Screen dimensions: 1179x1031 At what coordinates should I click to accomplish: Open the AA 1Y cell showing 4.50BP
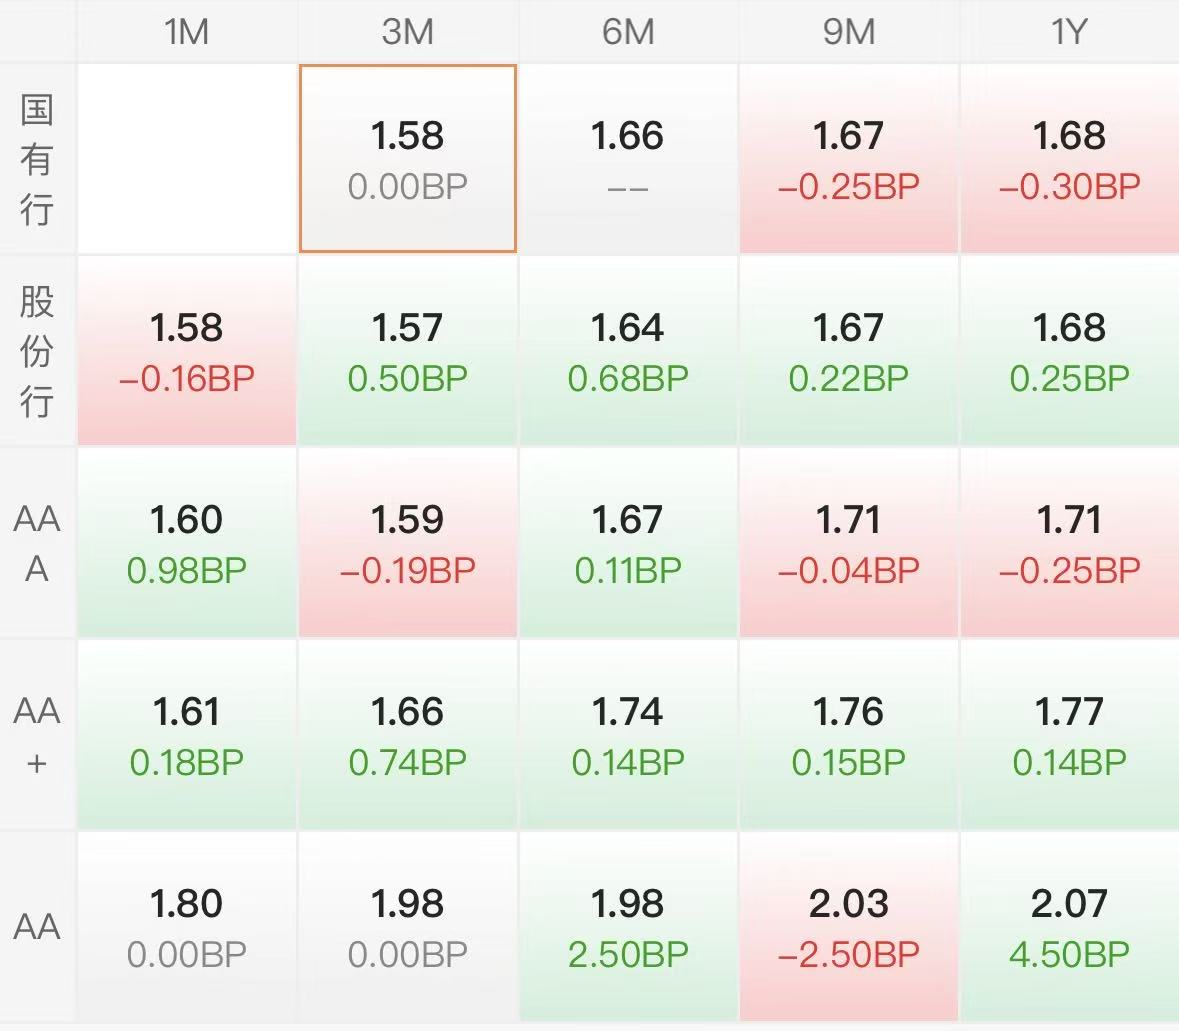1070,926
